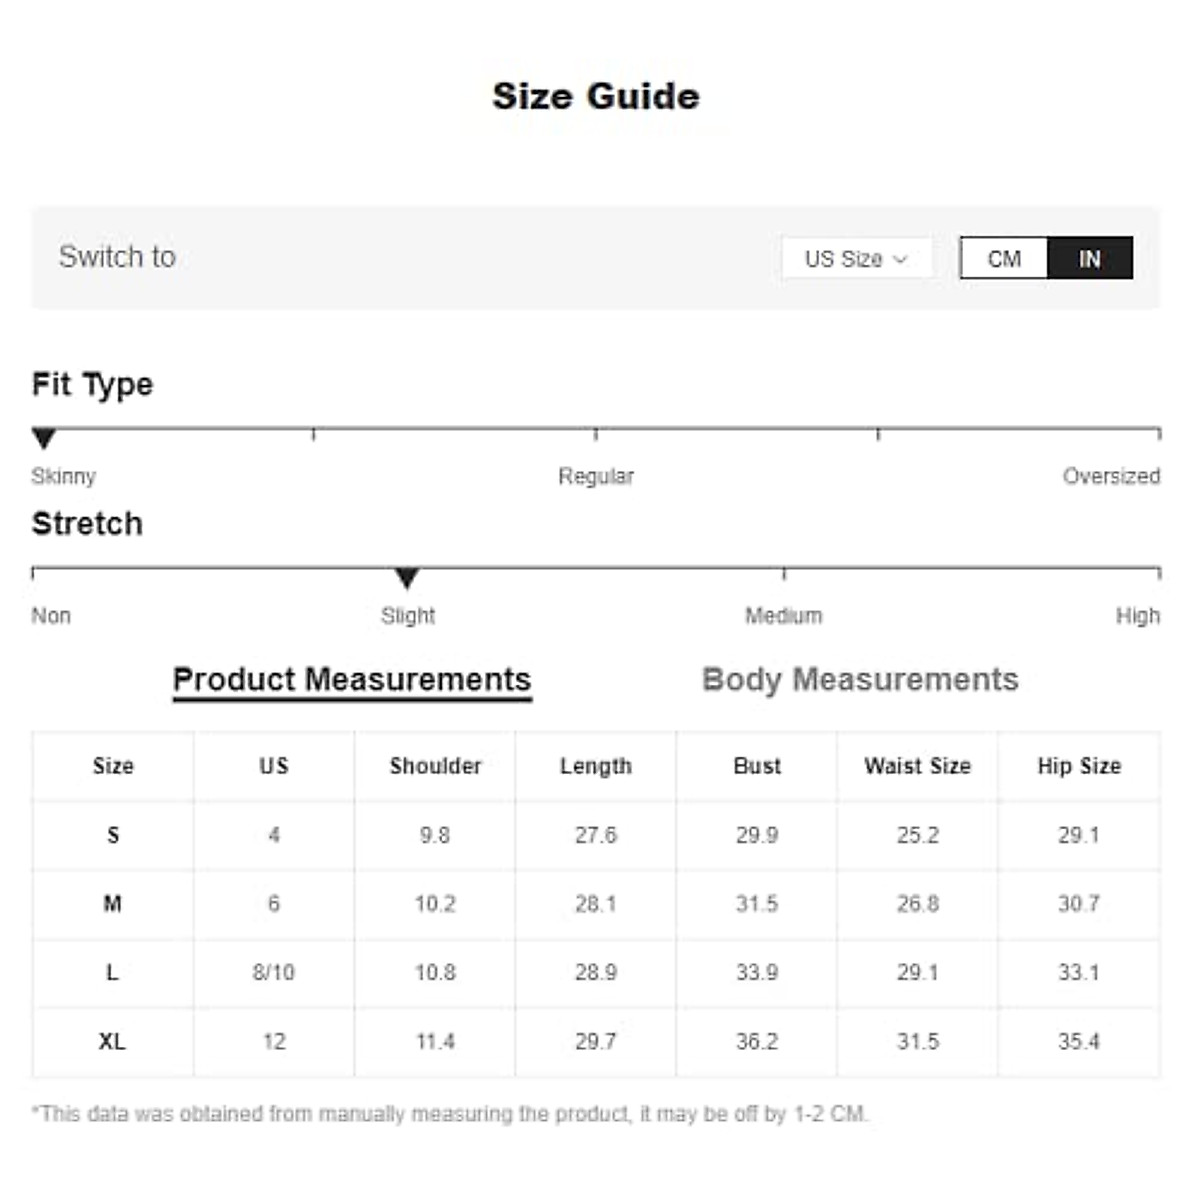Viewport: 1200px width, 1200px height.
Task: Click the Oversized fit label
Action: [x=1111, y=476]
